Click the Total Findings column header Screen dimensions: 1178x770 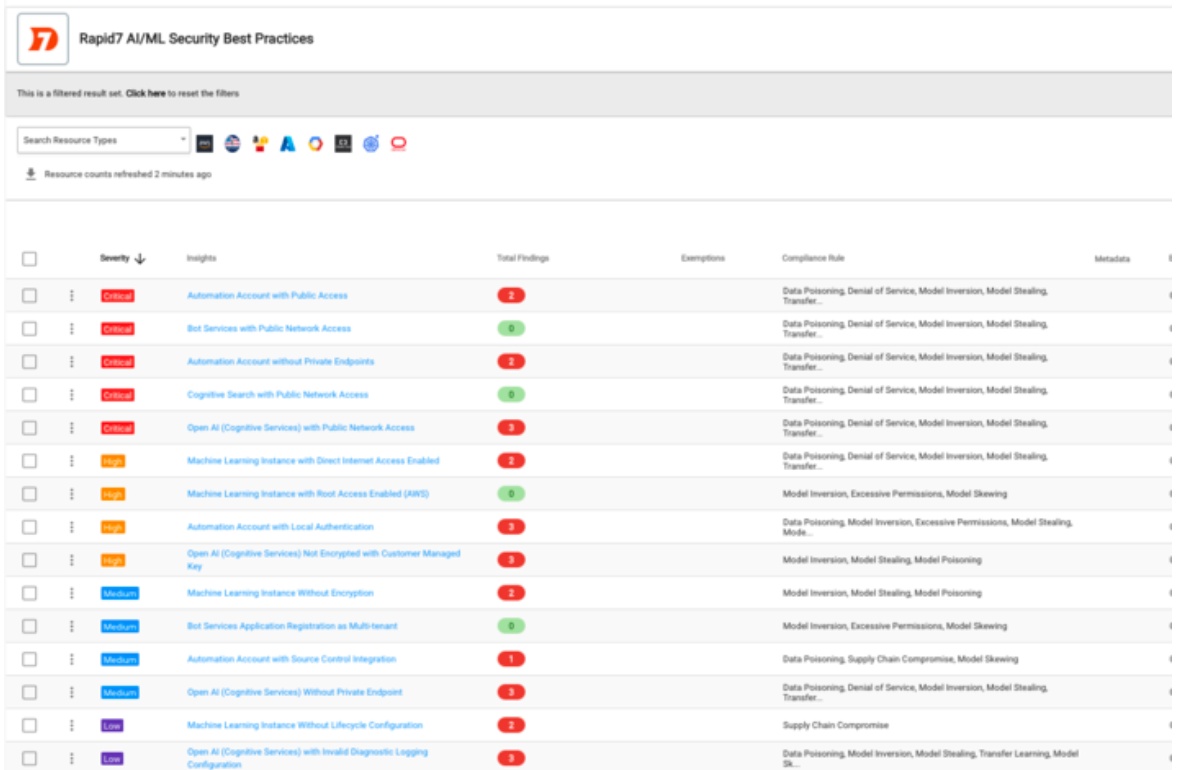(x=523, y=258)
